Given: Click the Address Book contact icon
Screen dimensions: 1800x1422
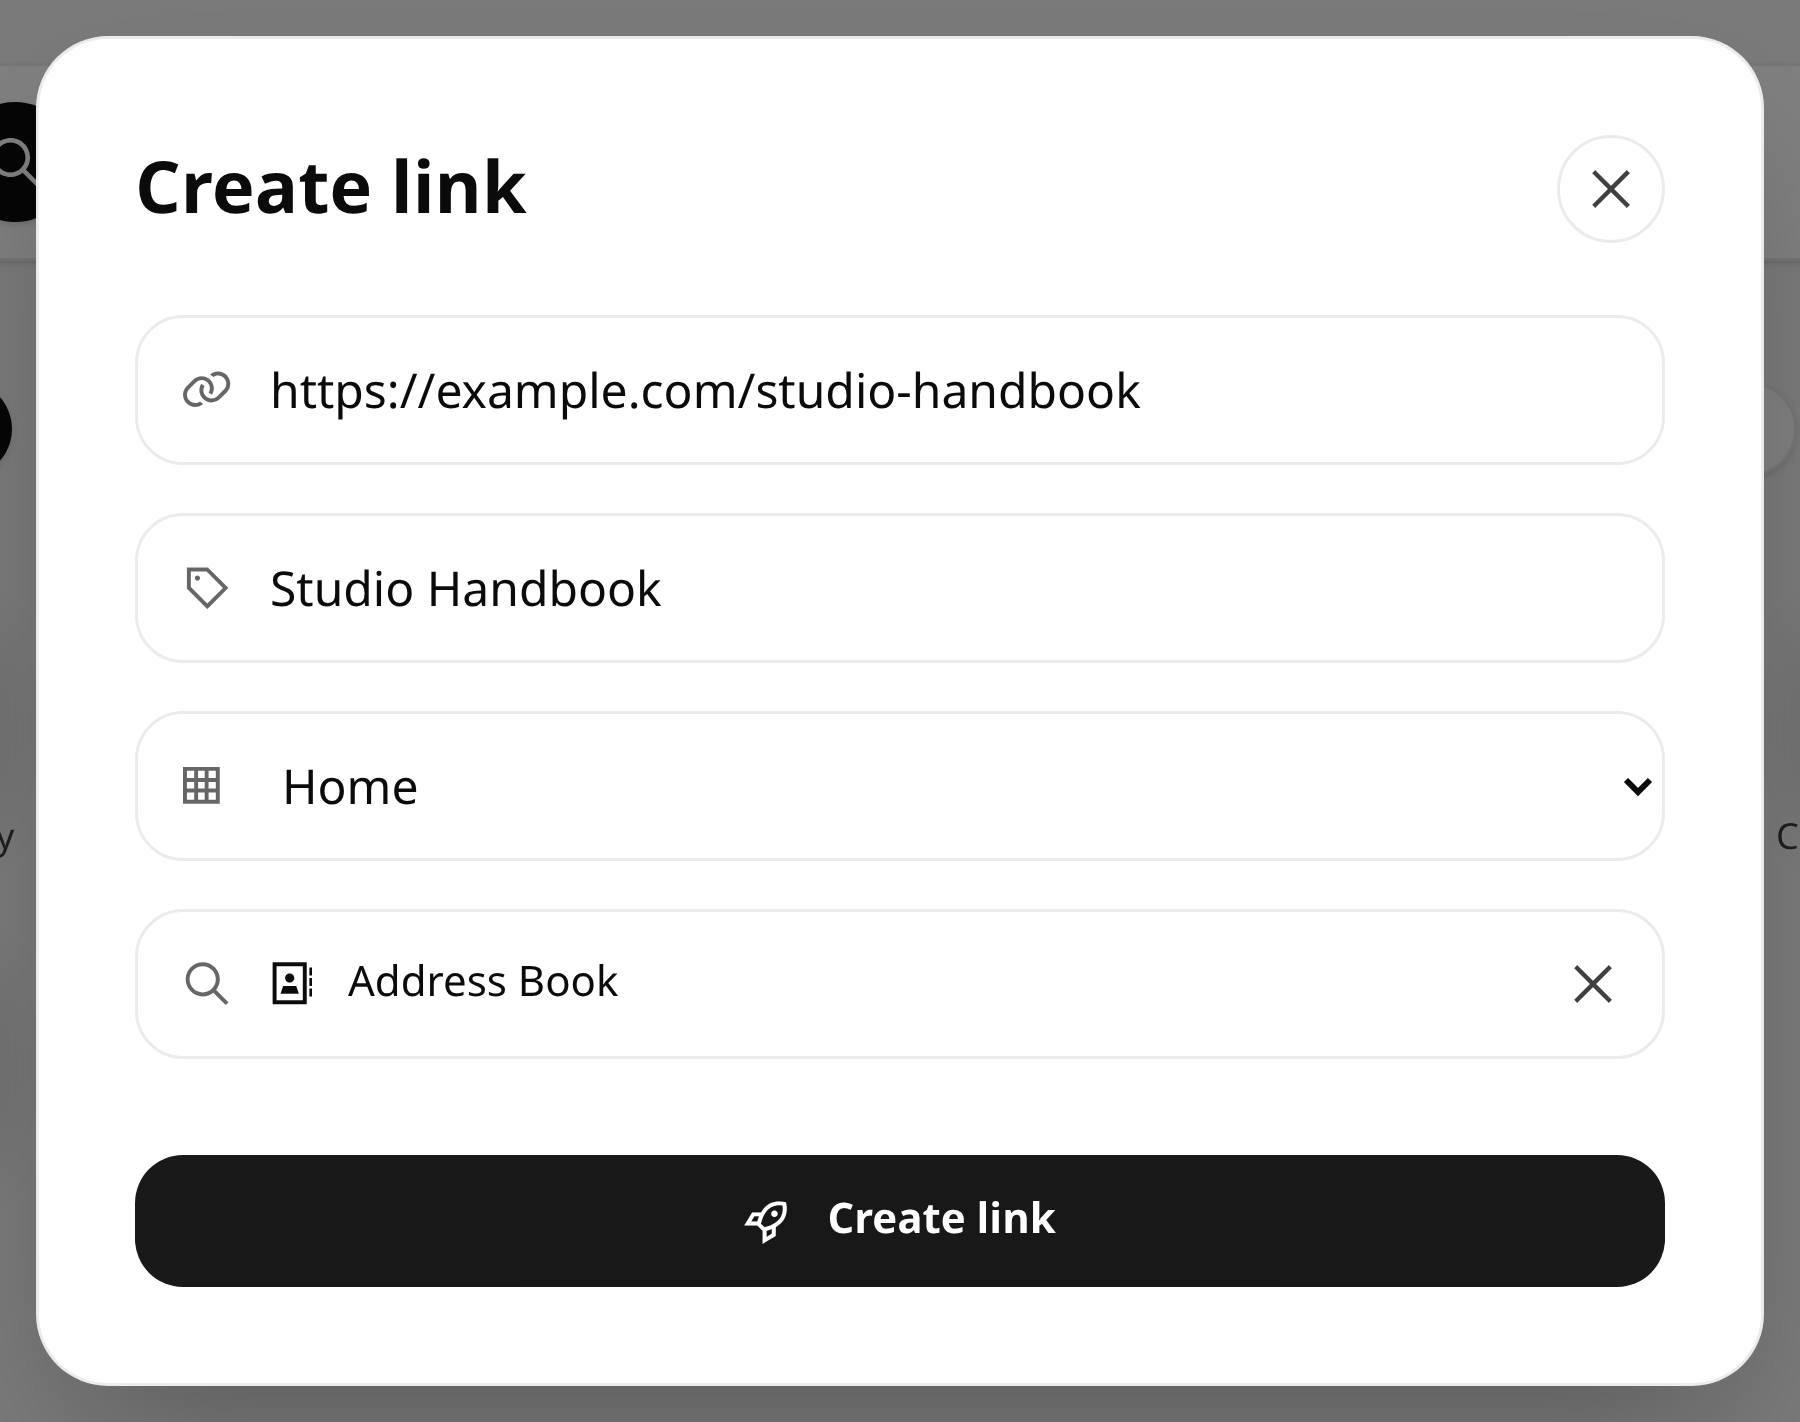Looking at the screenshot, I should [292, 983].
